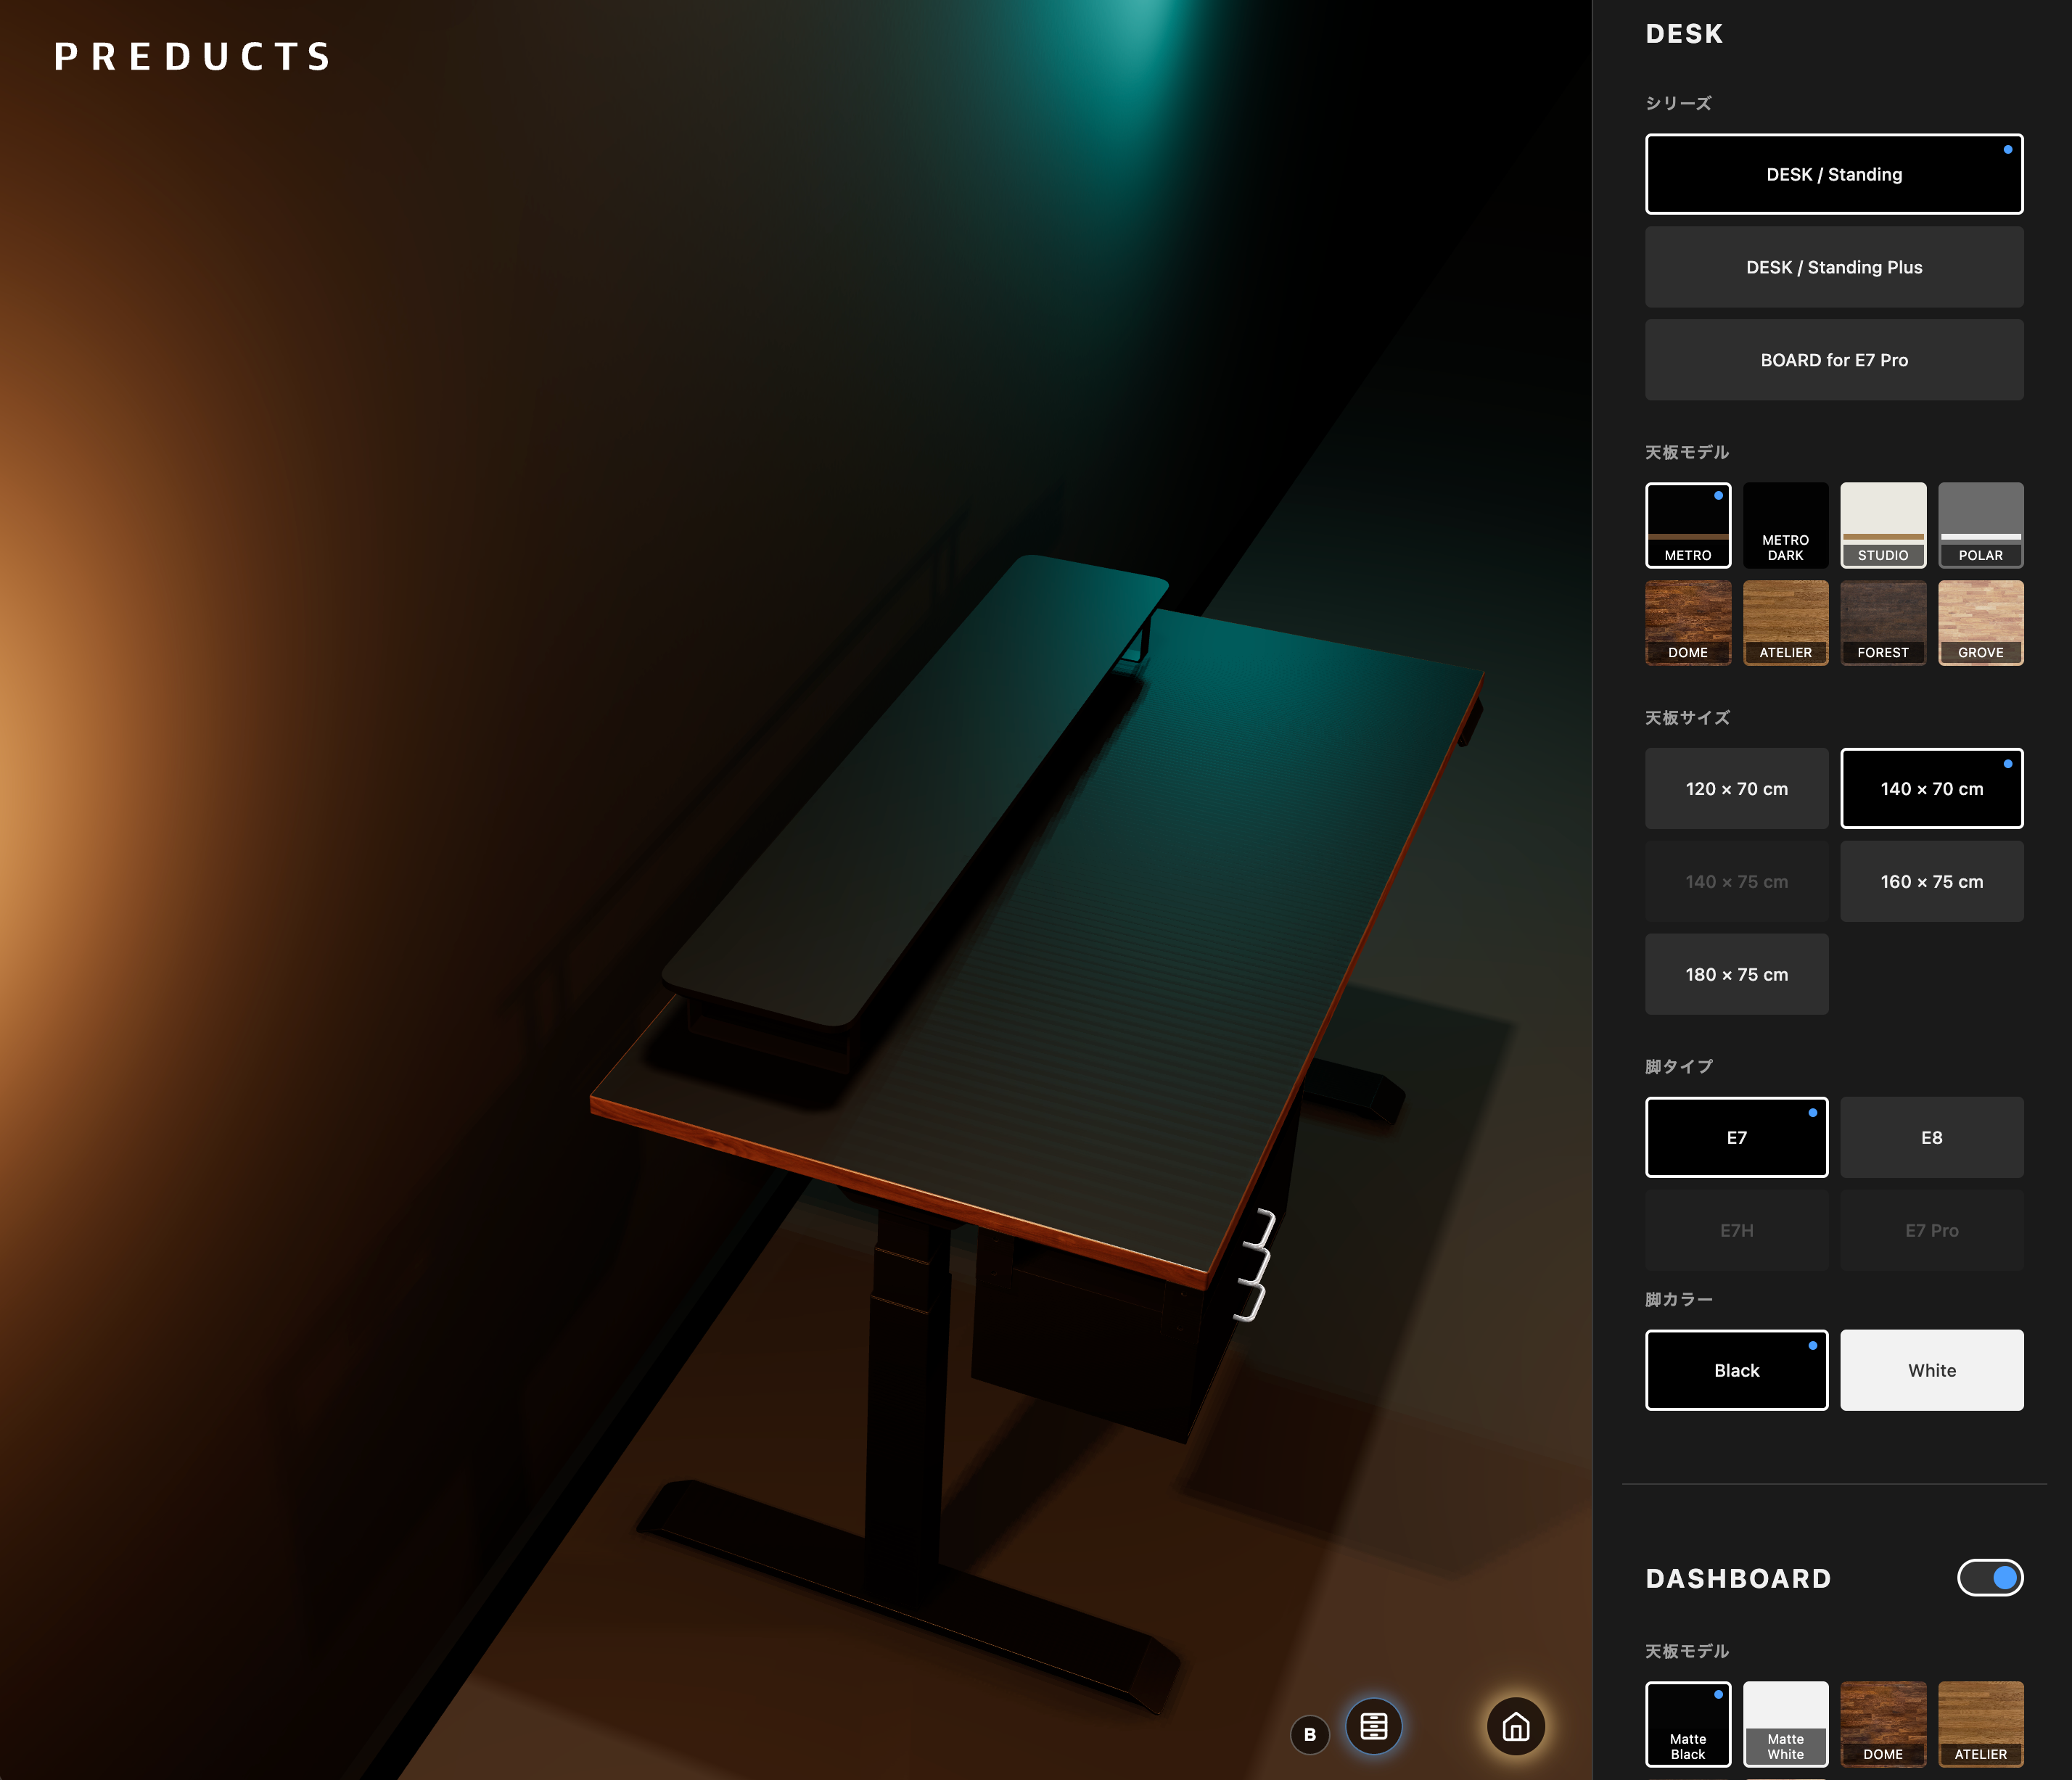Screen dimensions: 2072x1780
Task: Set tabletop size to 120 × 70 cm
Action: click(1736, 788)
